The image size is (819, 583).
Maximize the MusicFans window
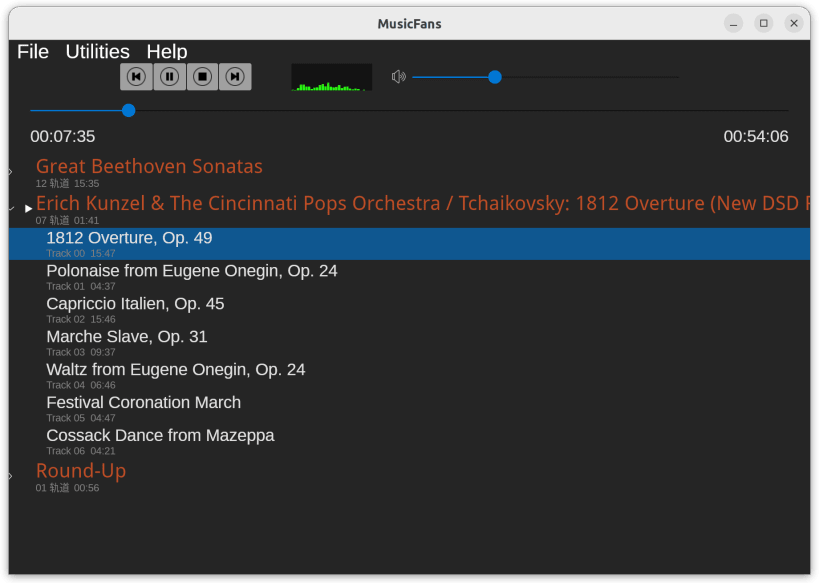[x=764, y=24]
